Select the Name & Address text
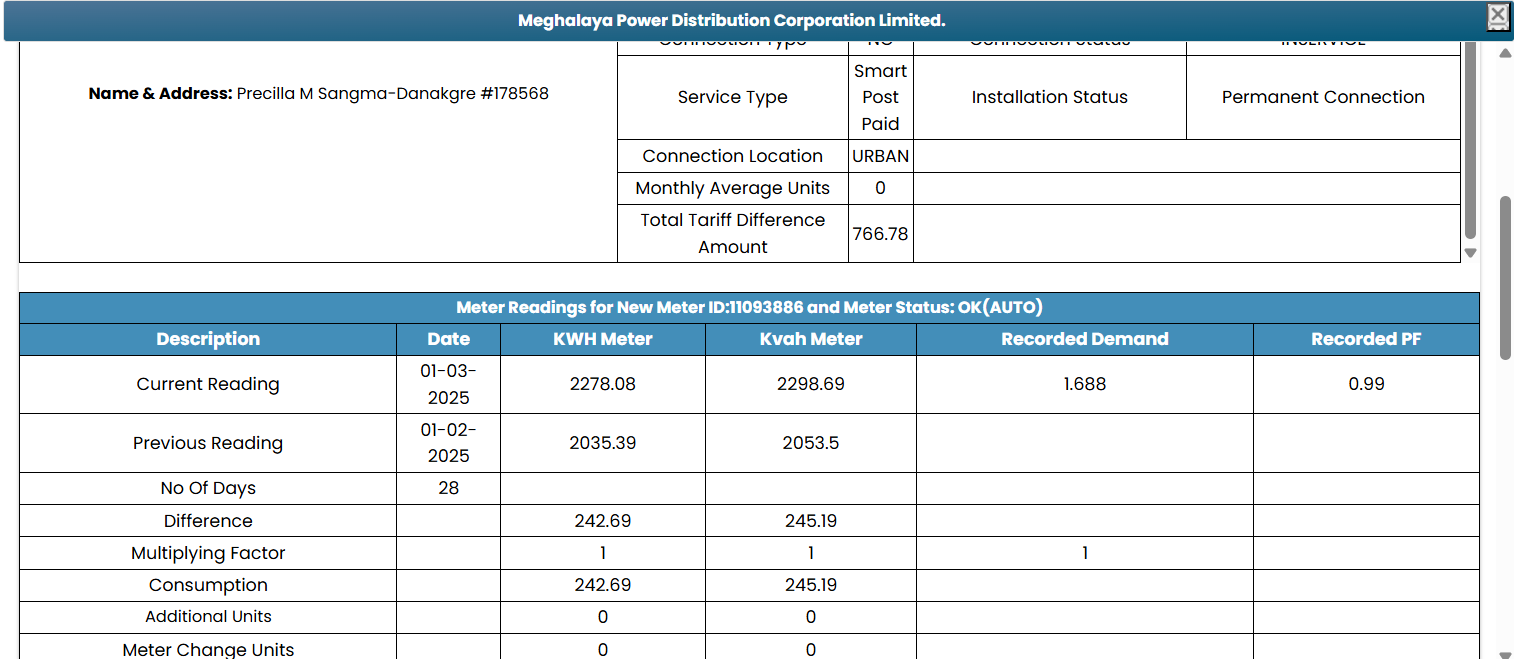 click(x=318, y=93)
